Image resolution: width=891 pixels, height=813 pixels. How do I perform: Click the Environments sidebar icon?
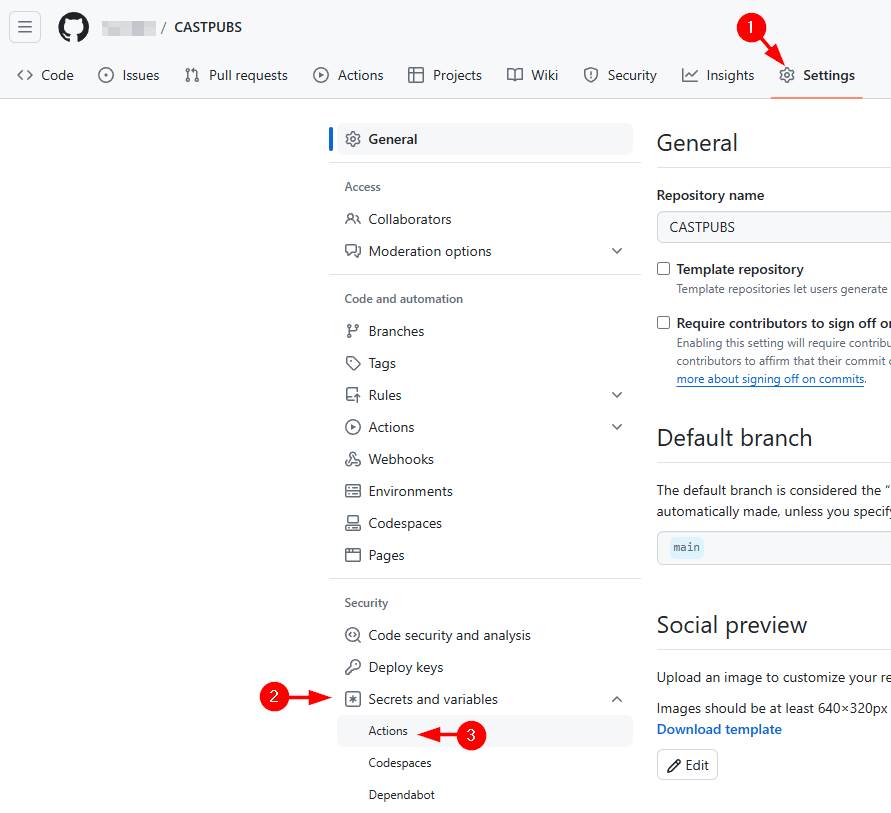point(352,491)
